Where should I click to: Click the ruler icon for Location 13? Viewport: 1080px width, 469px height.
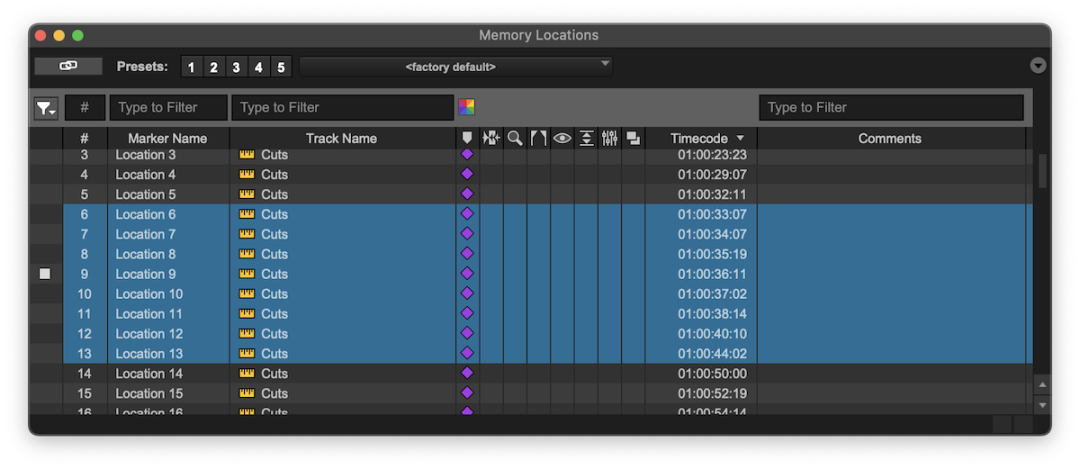point(247,353)
